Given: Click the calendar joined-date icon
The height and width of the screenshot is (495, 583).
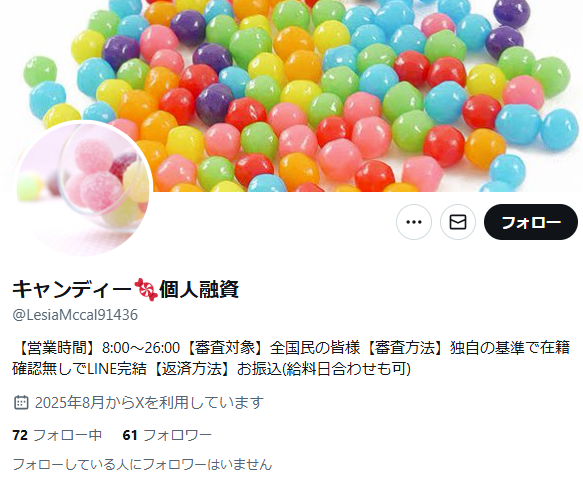Looking at the screenshot, I should 21,402.
